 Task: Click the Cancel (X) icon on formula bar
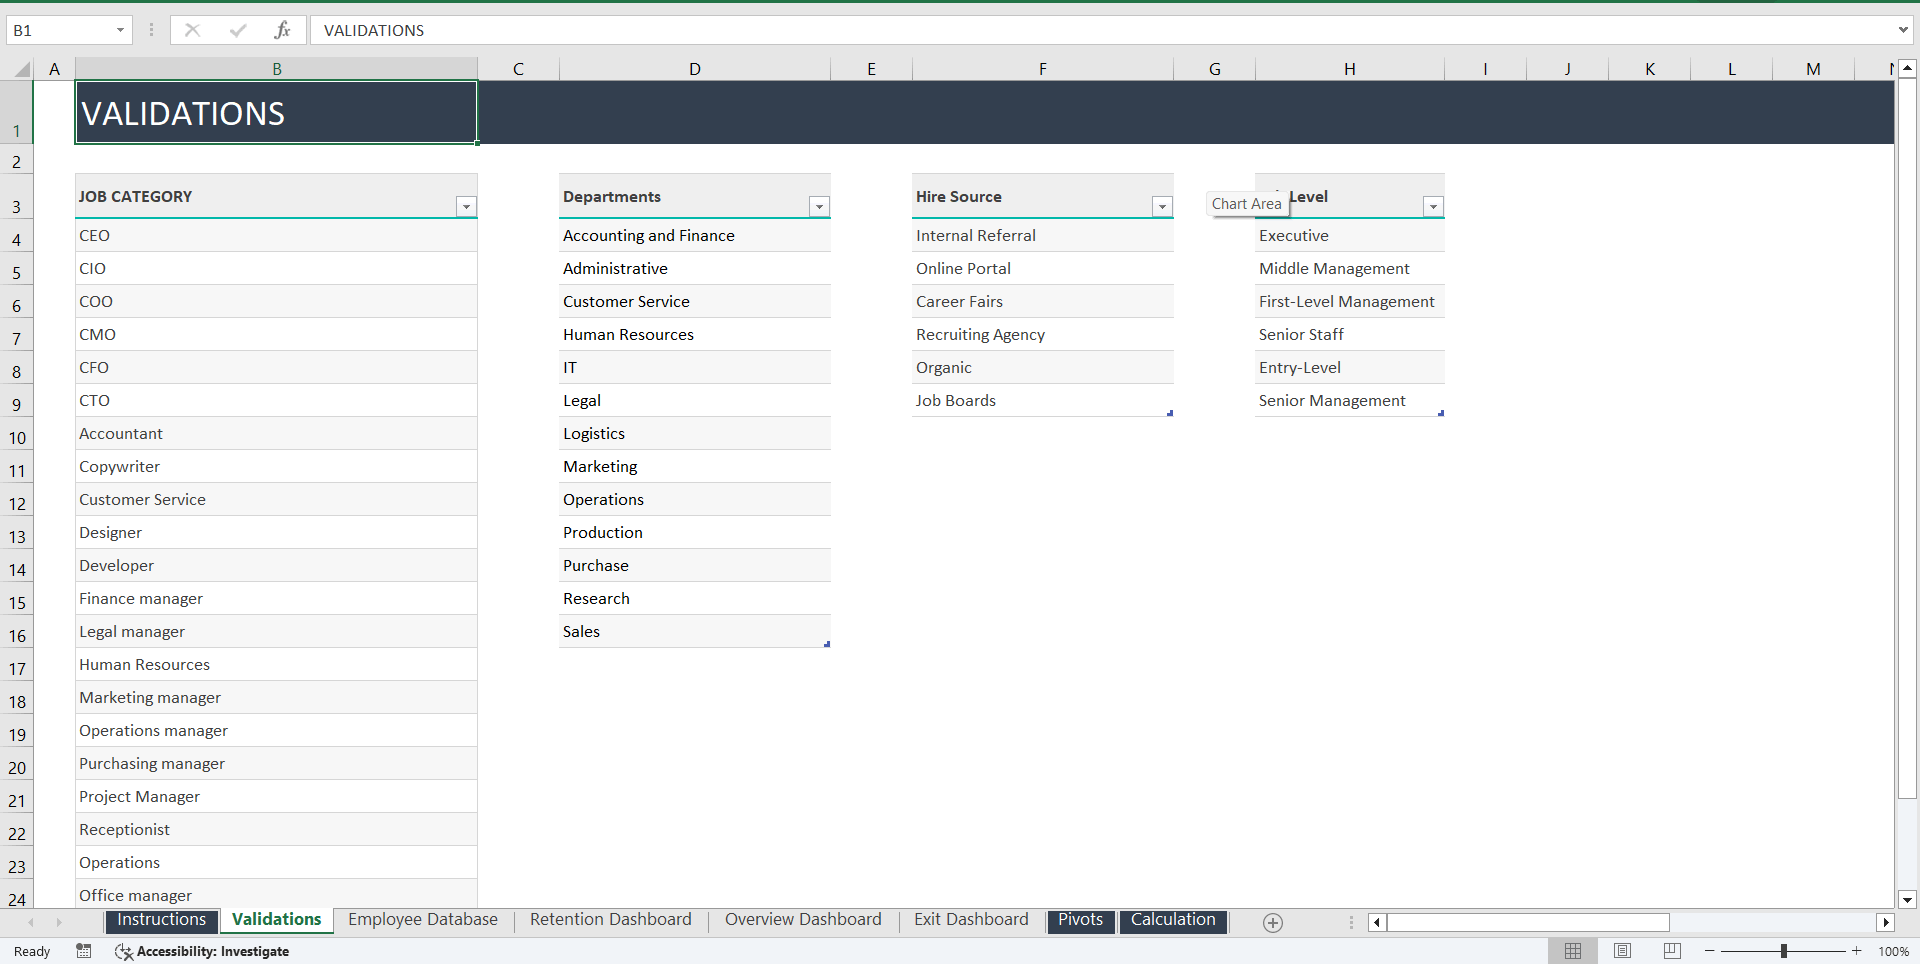pyautogui.click(x=192, y=30)
